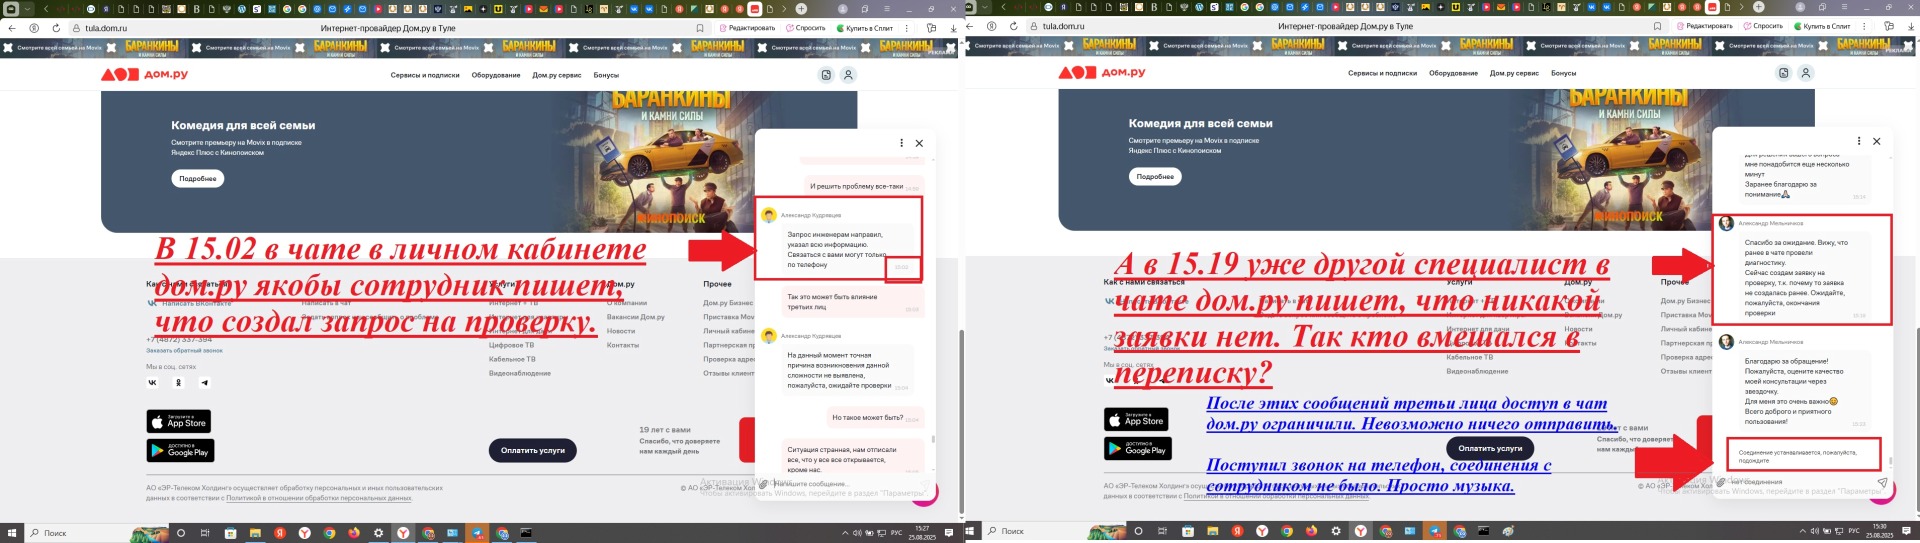Go back in left browser window

(12, 28)
